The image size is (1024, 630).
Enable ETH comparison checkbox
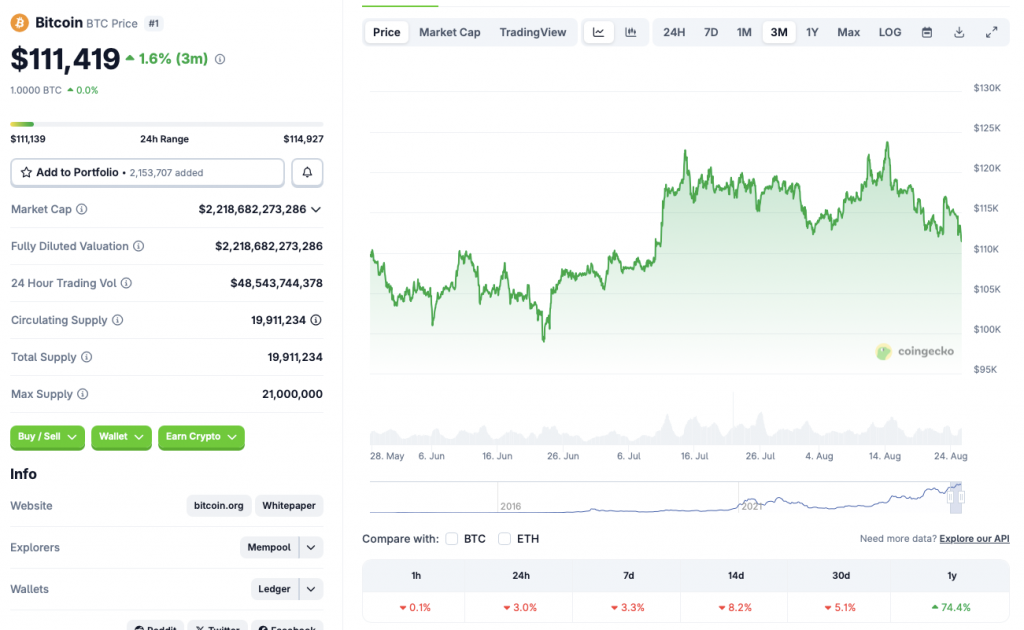(504, 539)
